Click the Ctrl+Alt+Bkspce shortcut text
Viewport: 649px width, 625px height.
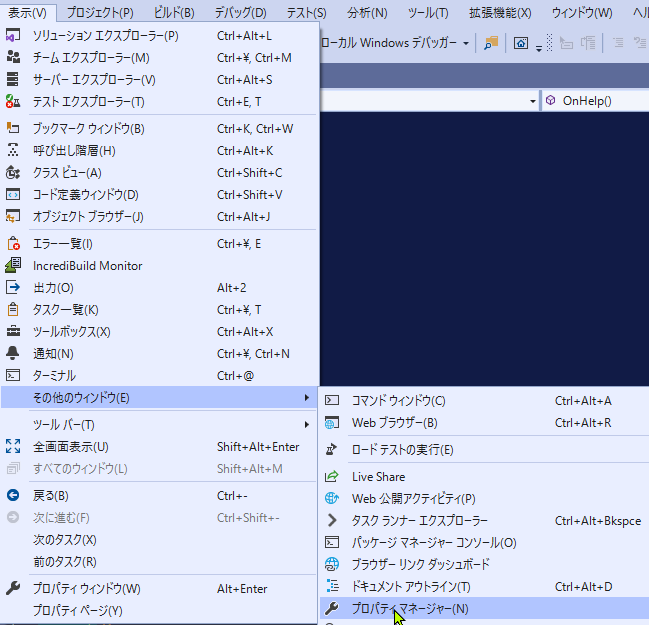point(598,521)
